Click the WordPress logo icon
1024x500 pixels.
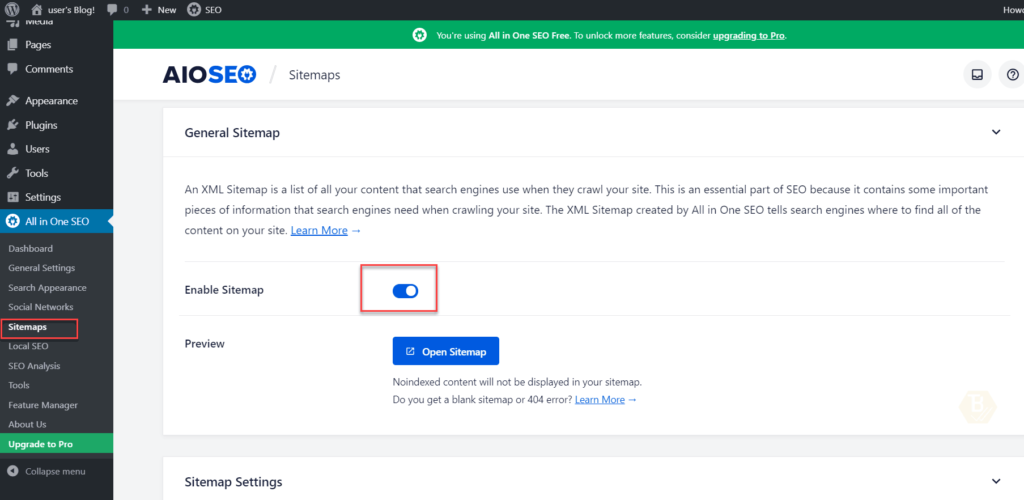point(12,10)
